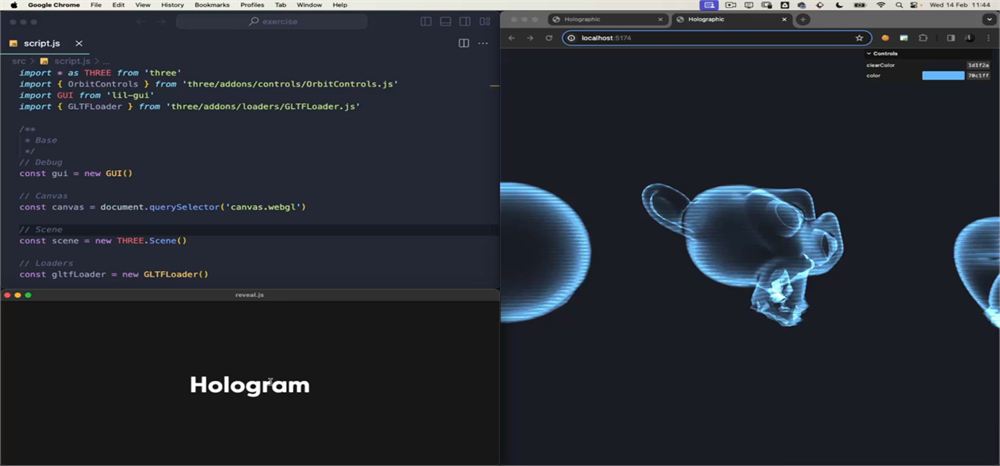The image size is (1000, 466).
Task: Click the VS Code navigate forward arrow
Action: tap(161, 22)
